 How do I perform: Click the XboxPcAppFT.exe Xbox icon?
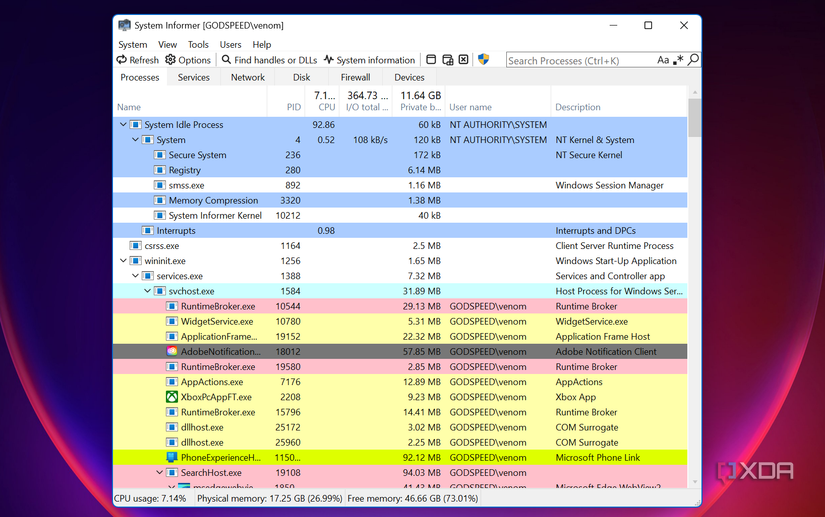(x=172, y=397)
